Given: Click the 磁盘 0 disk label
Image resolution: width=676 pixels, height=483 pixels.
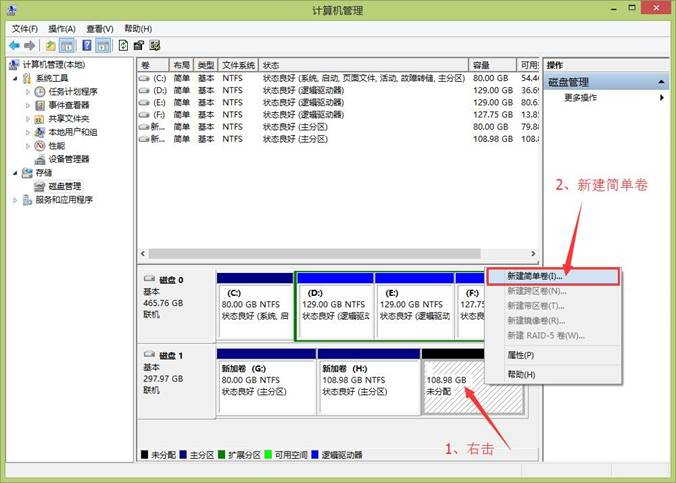Looking at the screenshot, I should (x=171, y=280).
